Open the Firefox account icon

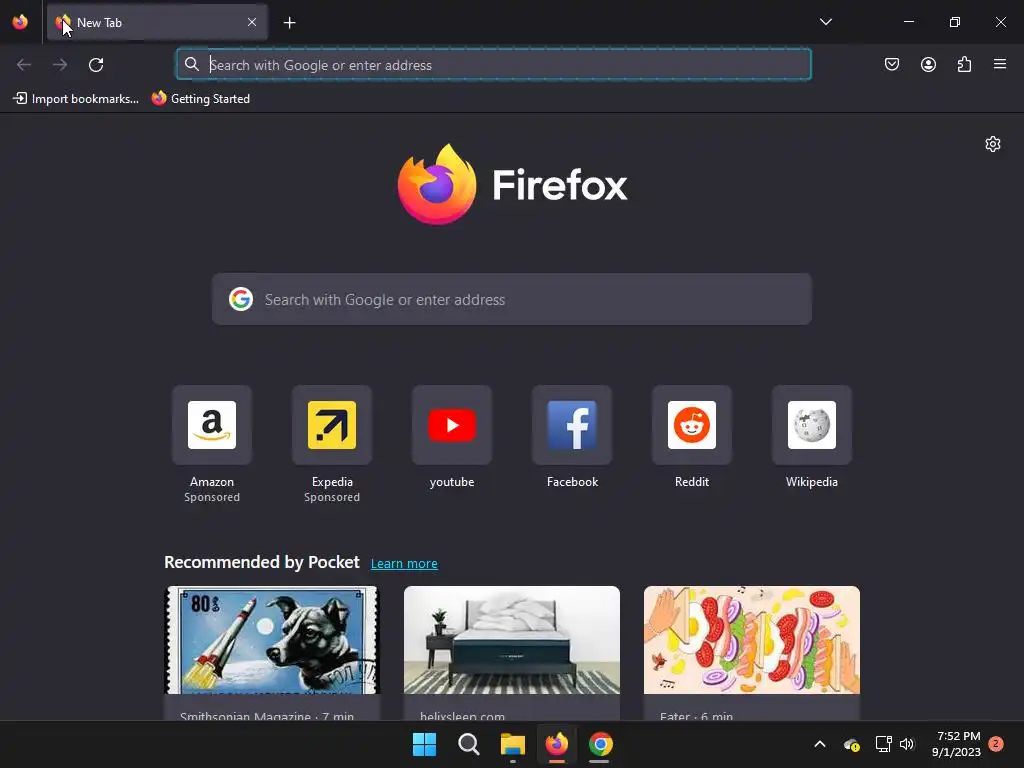pyautogui.click(x=928, y=64)
